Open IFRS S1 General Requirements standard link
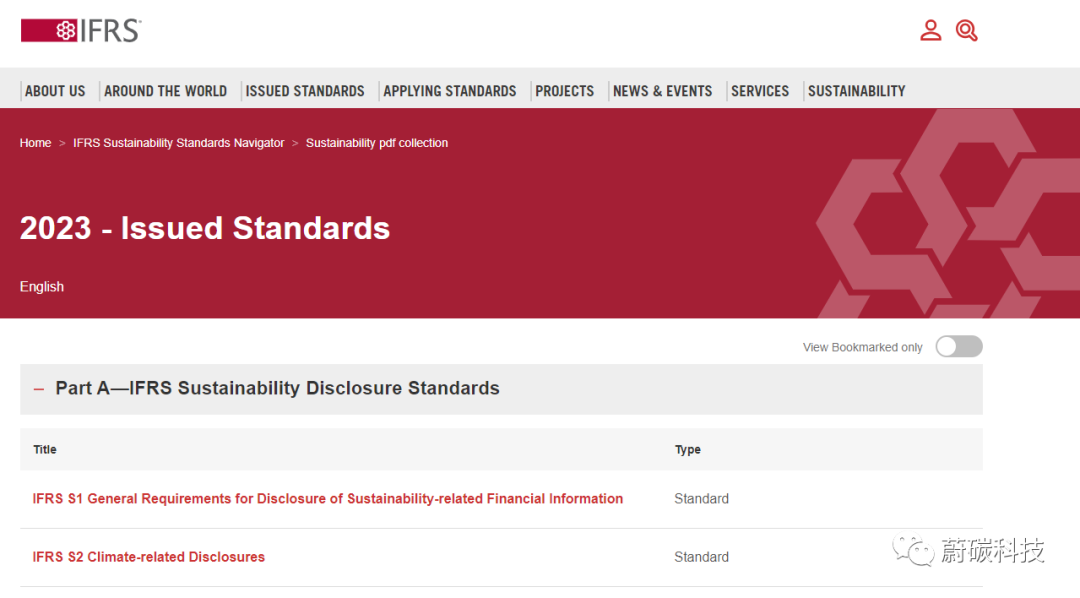 point(328,499)
